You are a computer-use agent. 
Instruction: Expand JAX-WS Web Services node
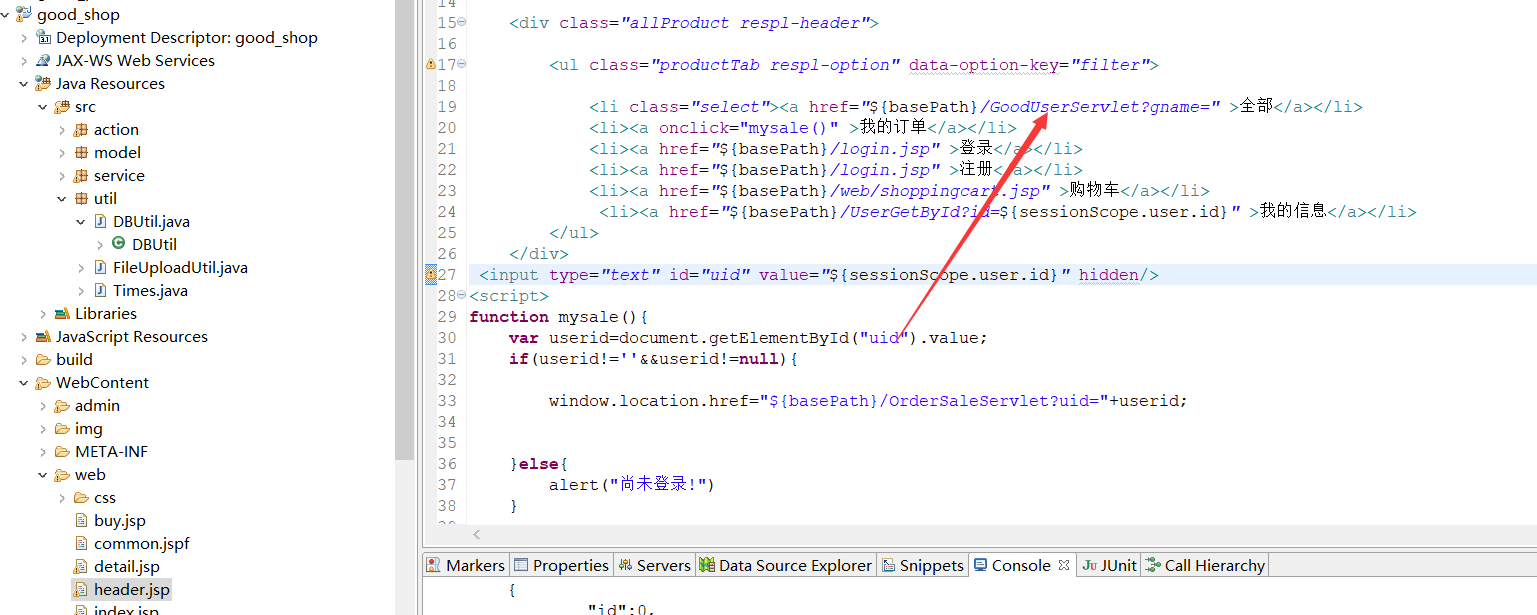tap(24, 60)
